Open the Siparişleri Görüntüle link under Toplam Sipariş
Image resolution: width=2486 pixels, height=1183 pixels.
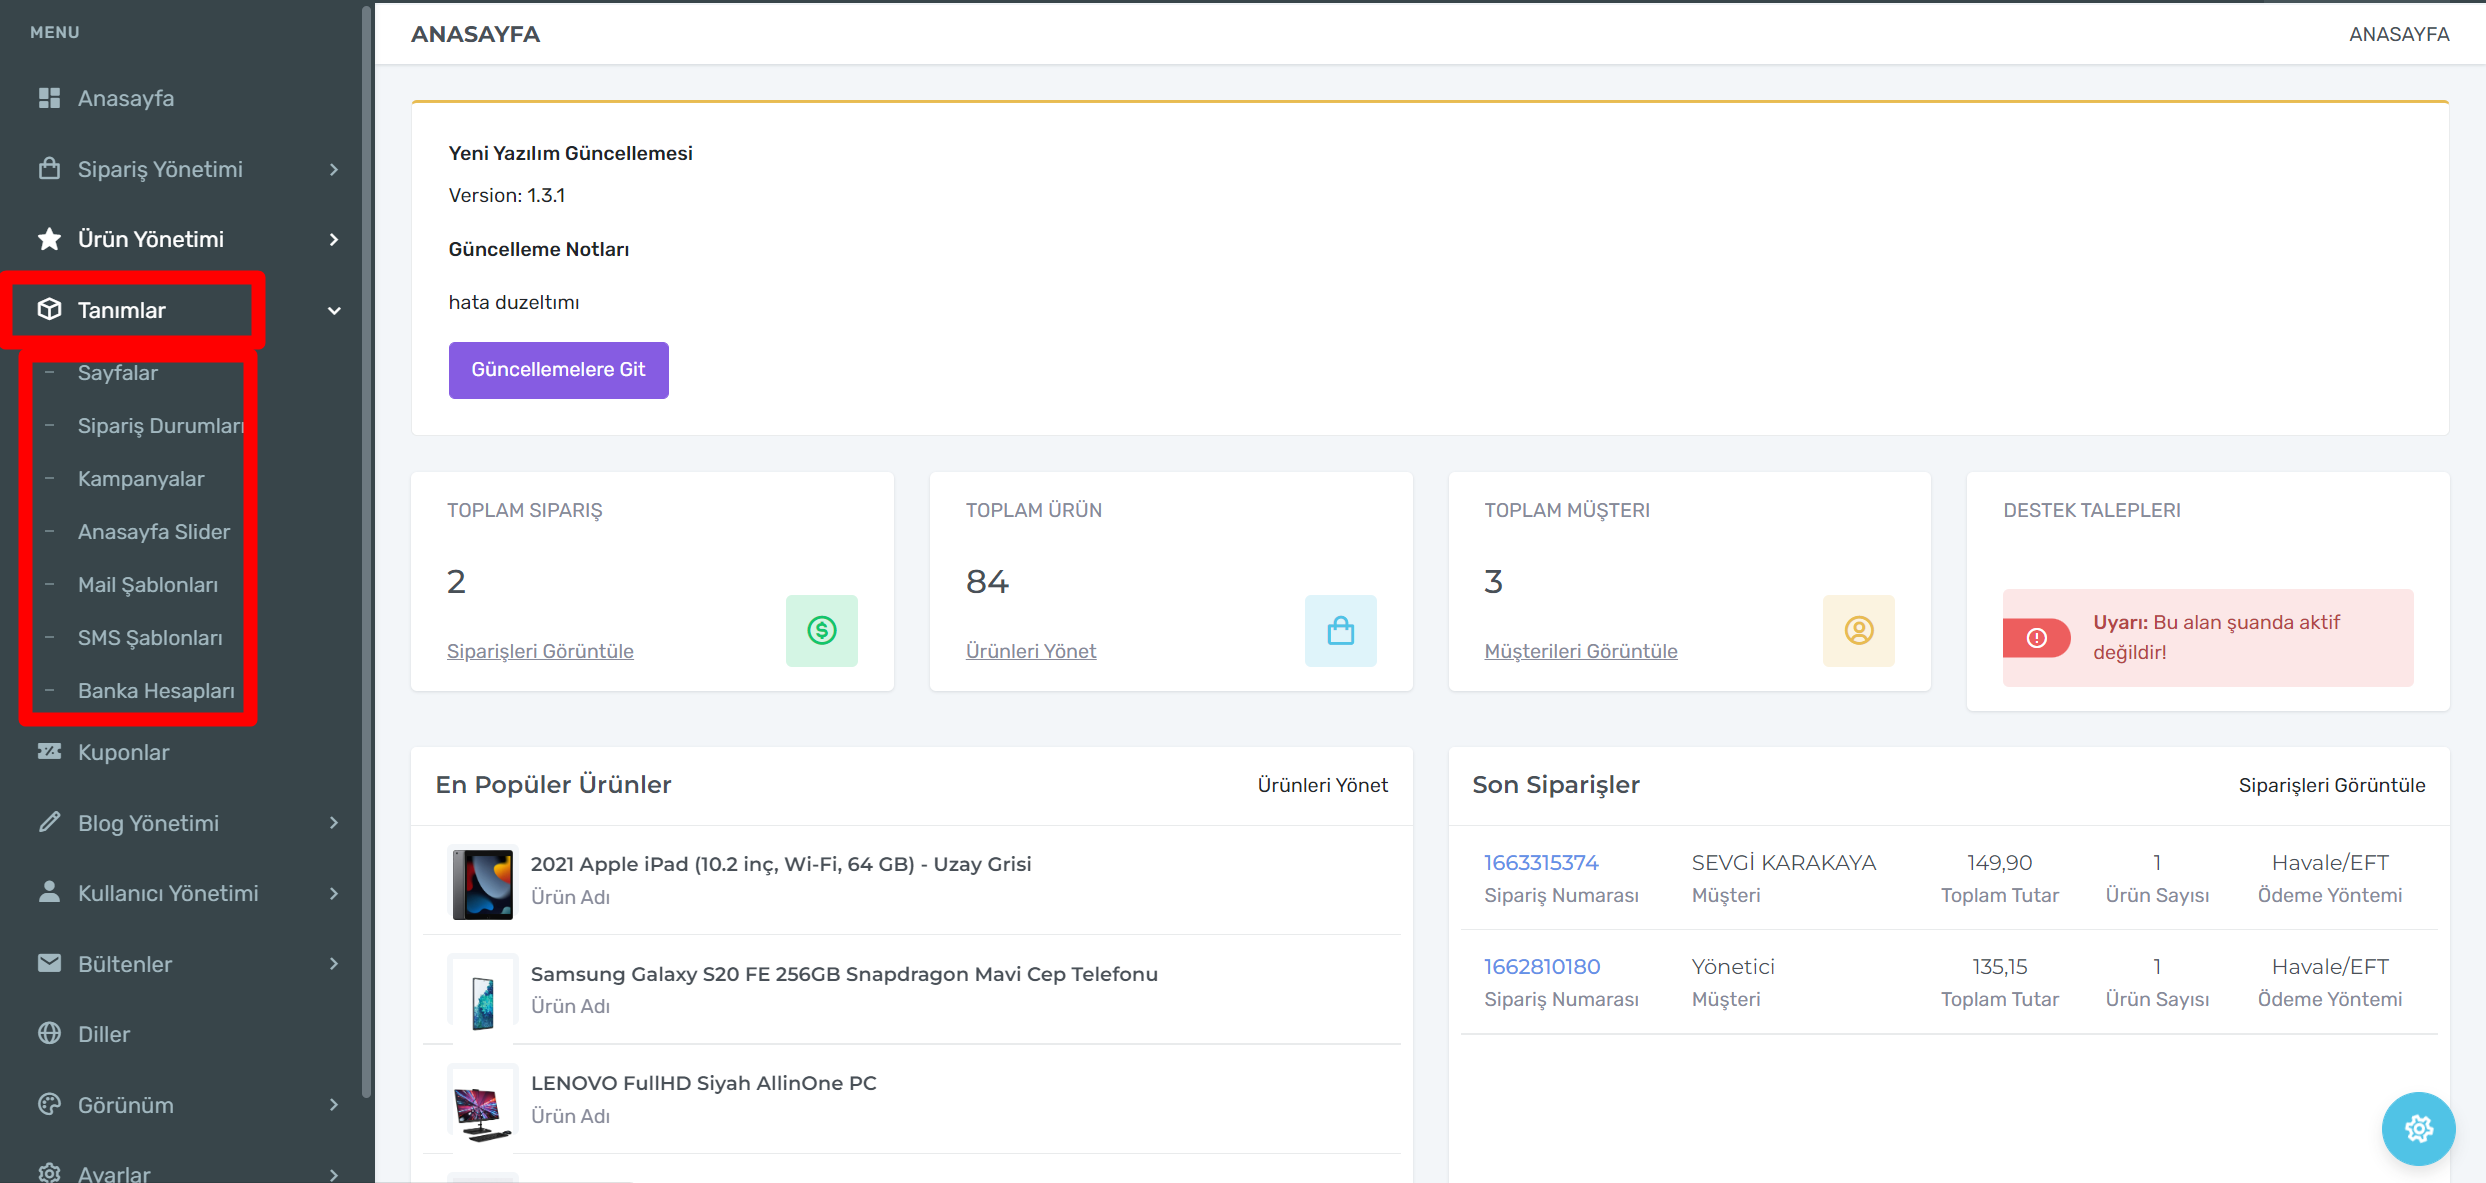tap(540, 651)
